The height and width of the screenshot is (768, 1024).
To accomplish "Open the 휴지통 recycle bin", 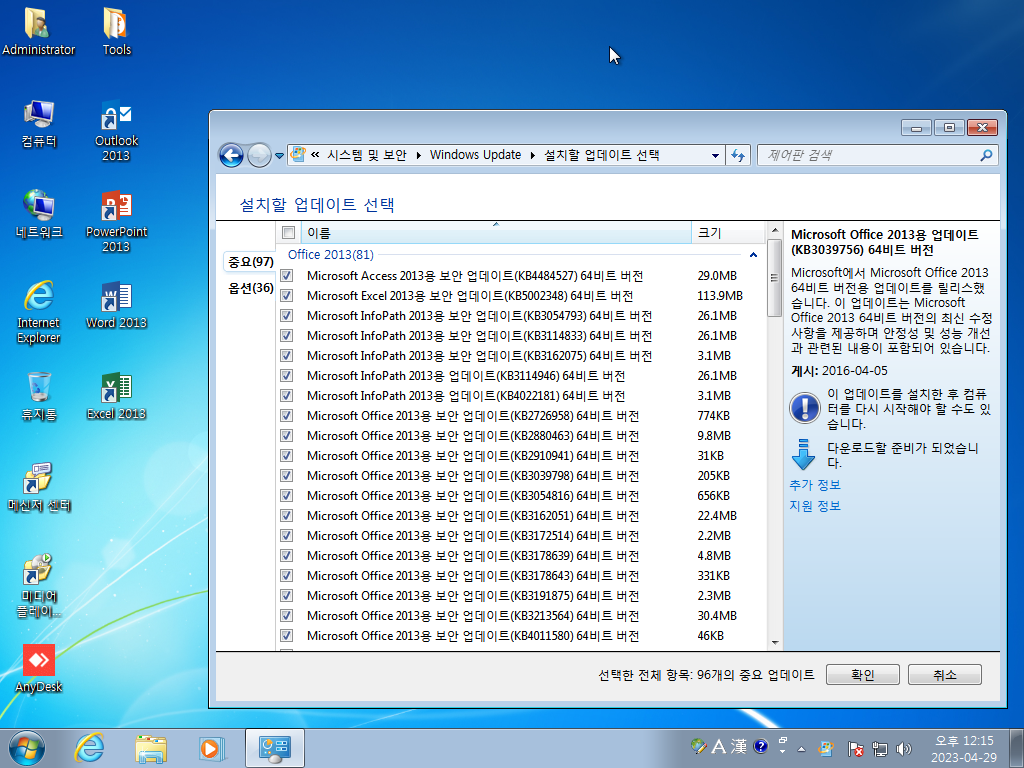I will (39, 396).
